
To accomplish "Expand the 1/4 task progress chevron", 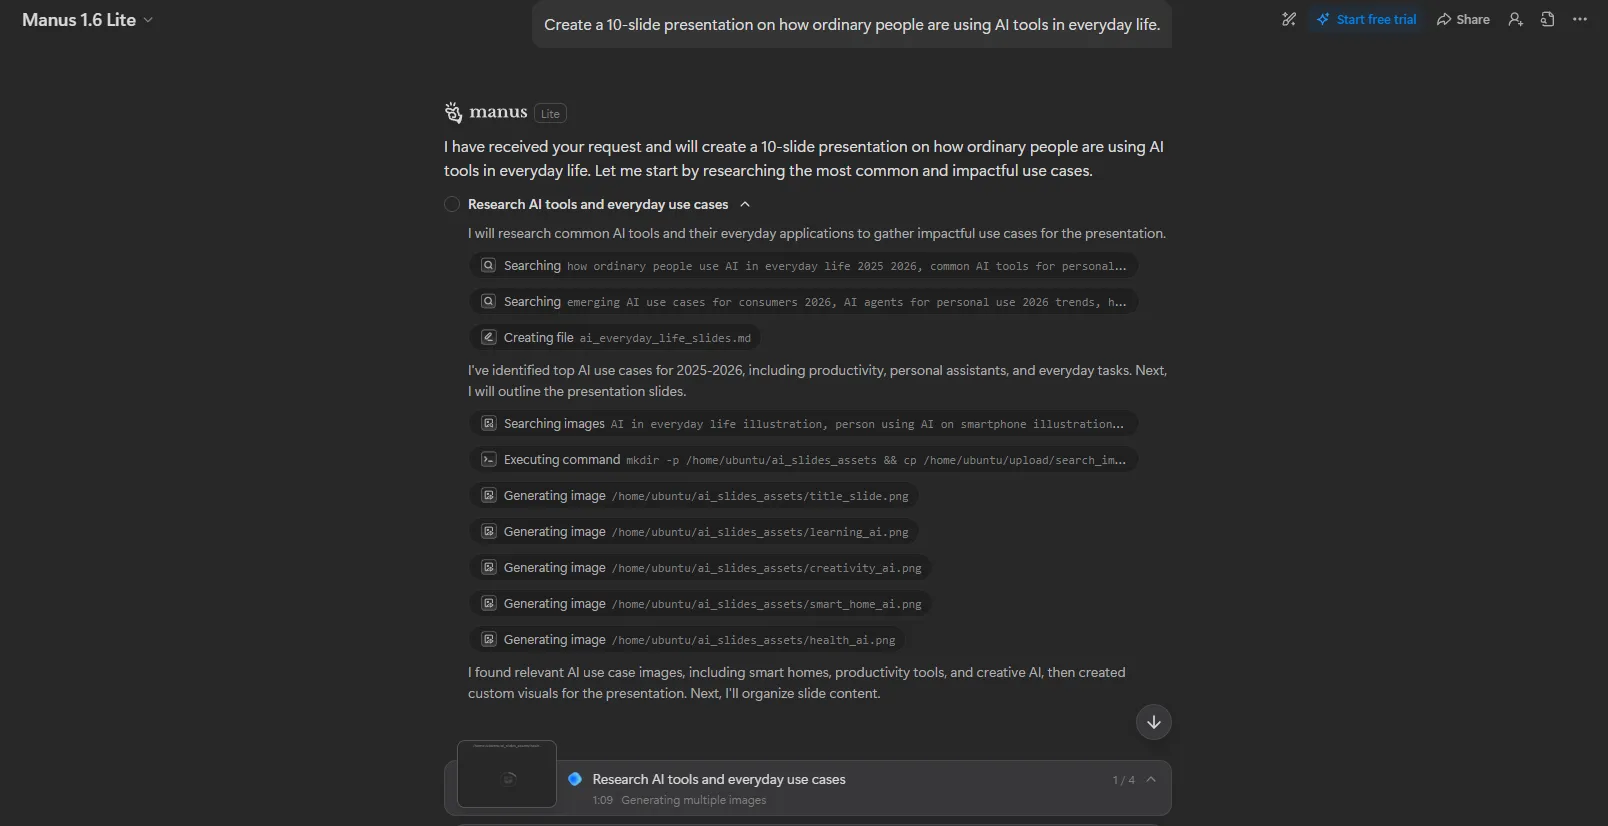I will click(x=1151, y=779).
